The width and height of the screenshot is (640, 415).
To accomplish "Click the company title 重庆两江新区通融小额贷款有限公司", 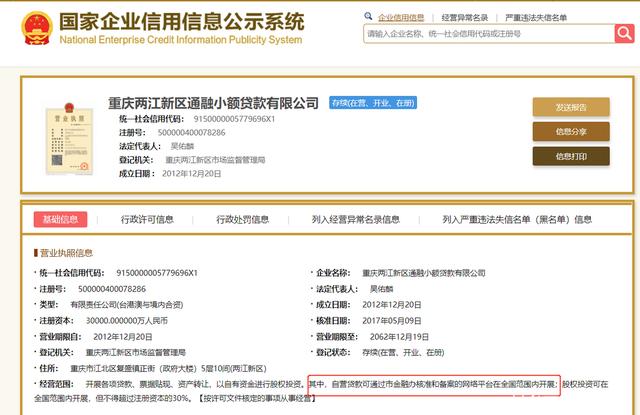I will tap(213, 103).
